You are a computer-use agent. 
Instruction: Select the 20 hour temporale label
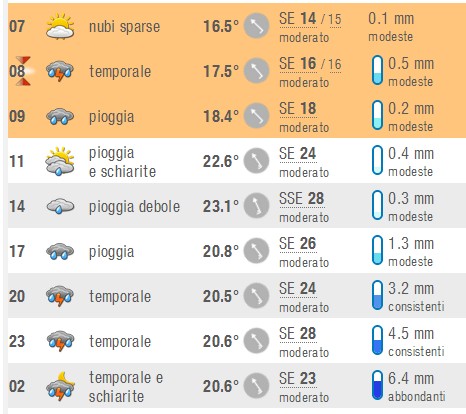pos(120,296)
